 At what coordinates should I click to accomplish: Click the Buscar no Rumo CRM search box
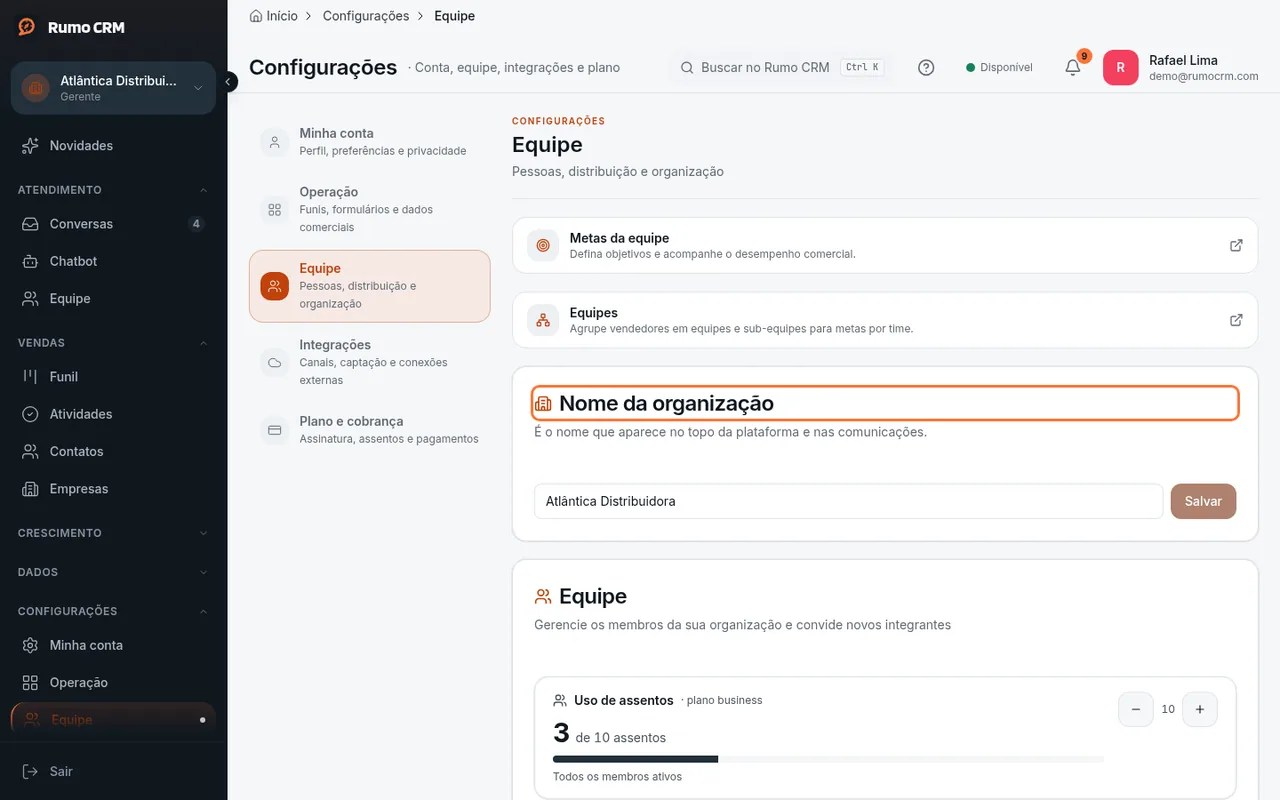[x=783, y=68]
